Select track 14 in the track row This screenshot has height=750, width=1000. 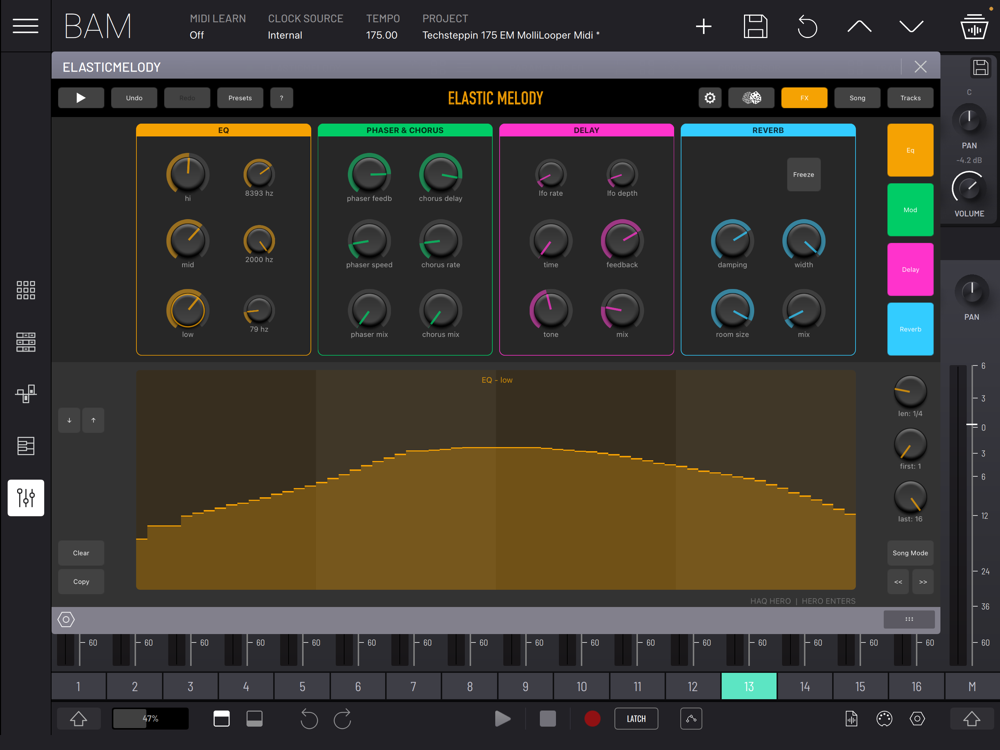point(804,687)
